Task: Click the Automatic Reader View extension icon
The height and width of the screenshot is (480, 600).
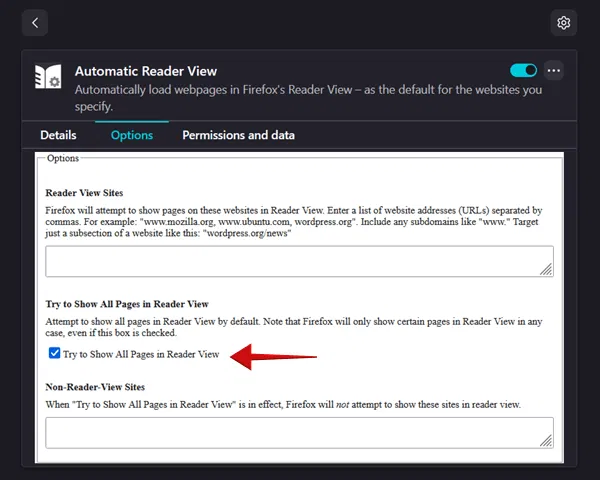Action: click(49, 78)
